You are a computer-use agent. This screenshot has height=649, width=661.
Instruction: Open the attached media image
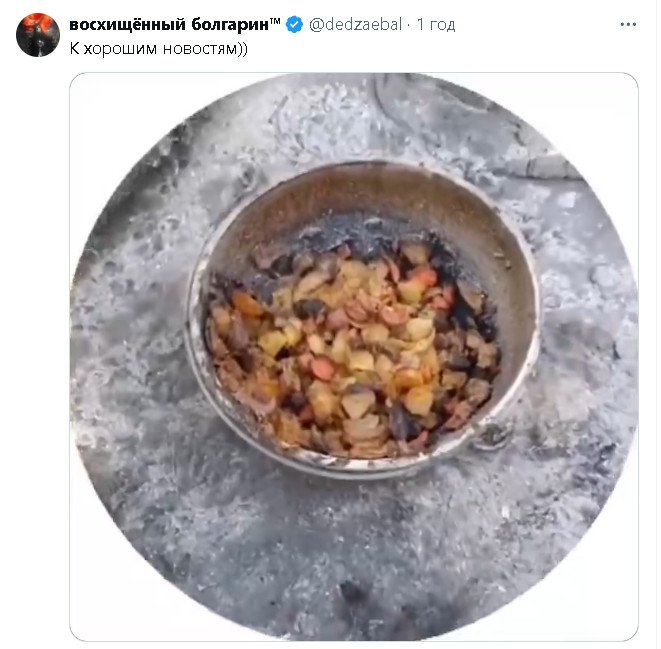tap(353, 356)
